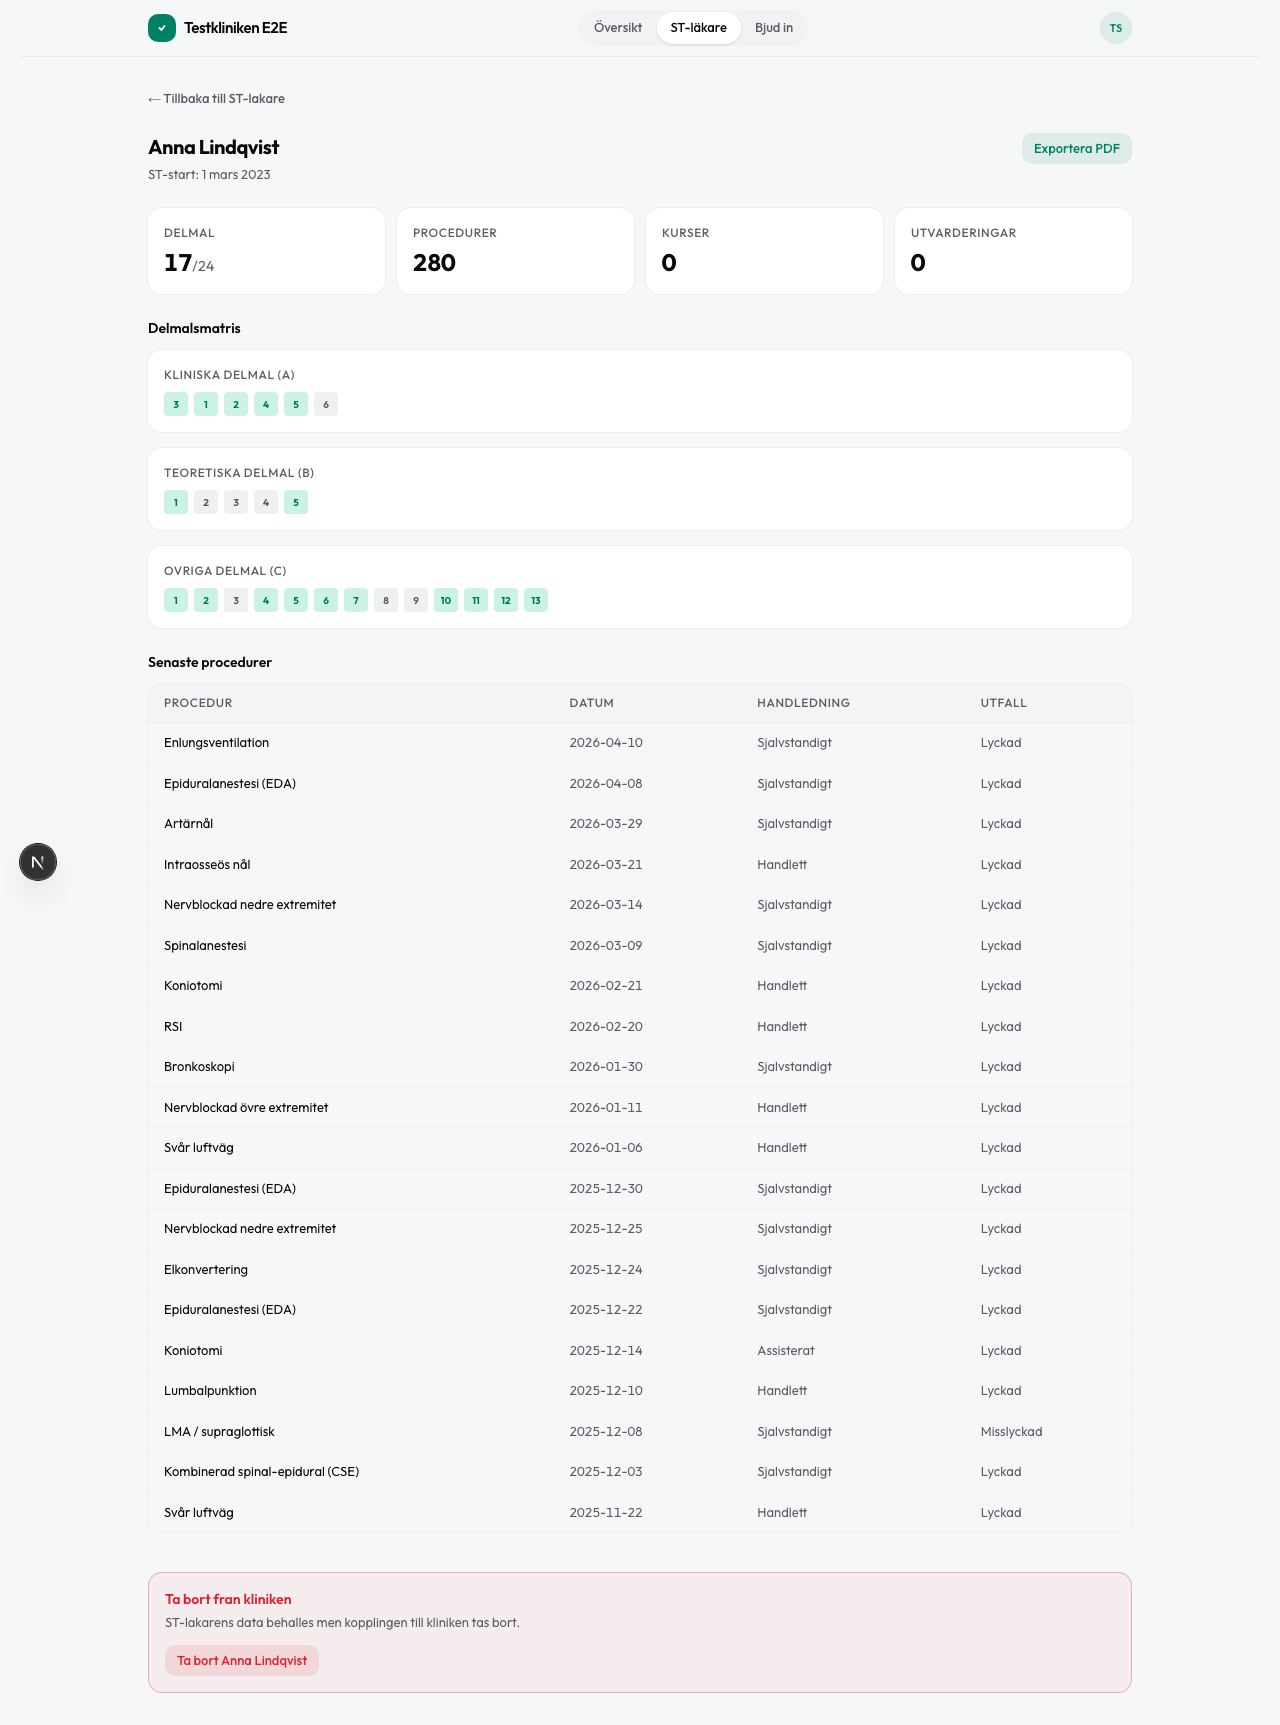This screenshot has width=1280, height=1725.
Task: Select övriga delmal chip 13
Action: point(536,601)
